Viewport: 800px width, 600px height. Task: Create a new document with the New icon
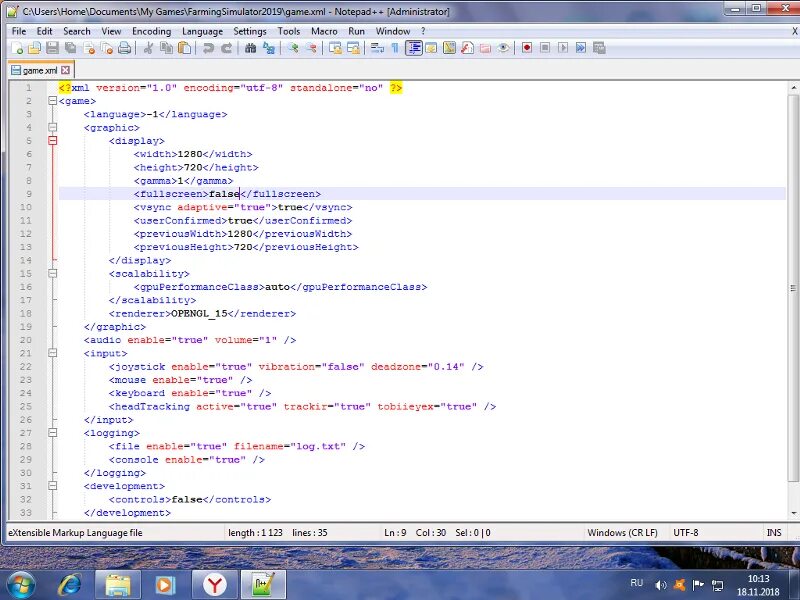click(17, 48)
